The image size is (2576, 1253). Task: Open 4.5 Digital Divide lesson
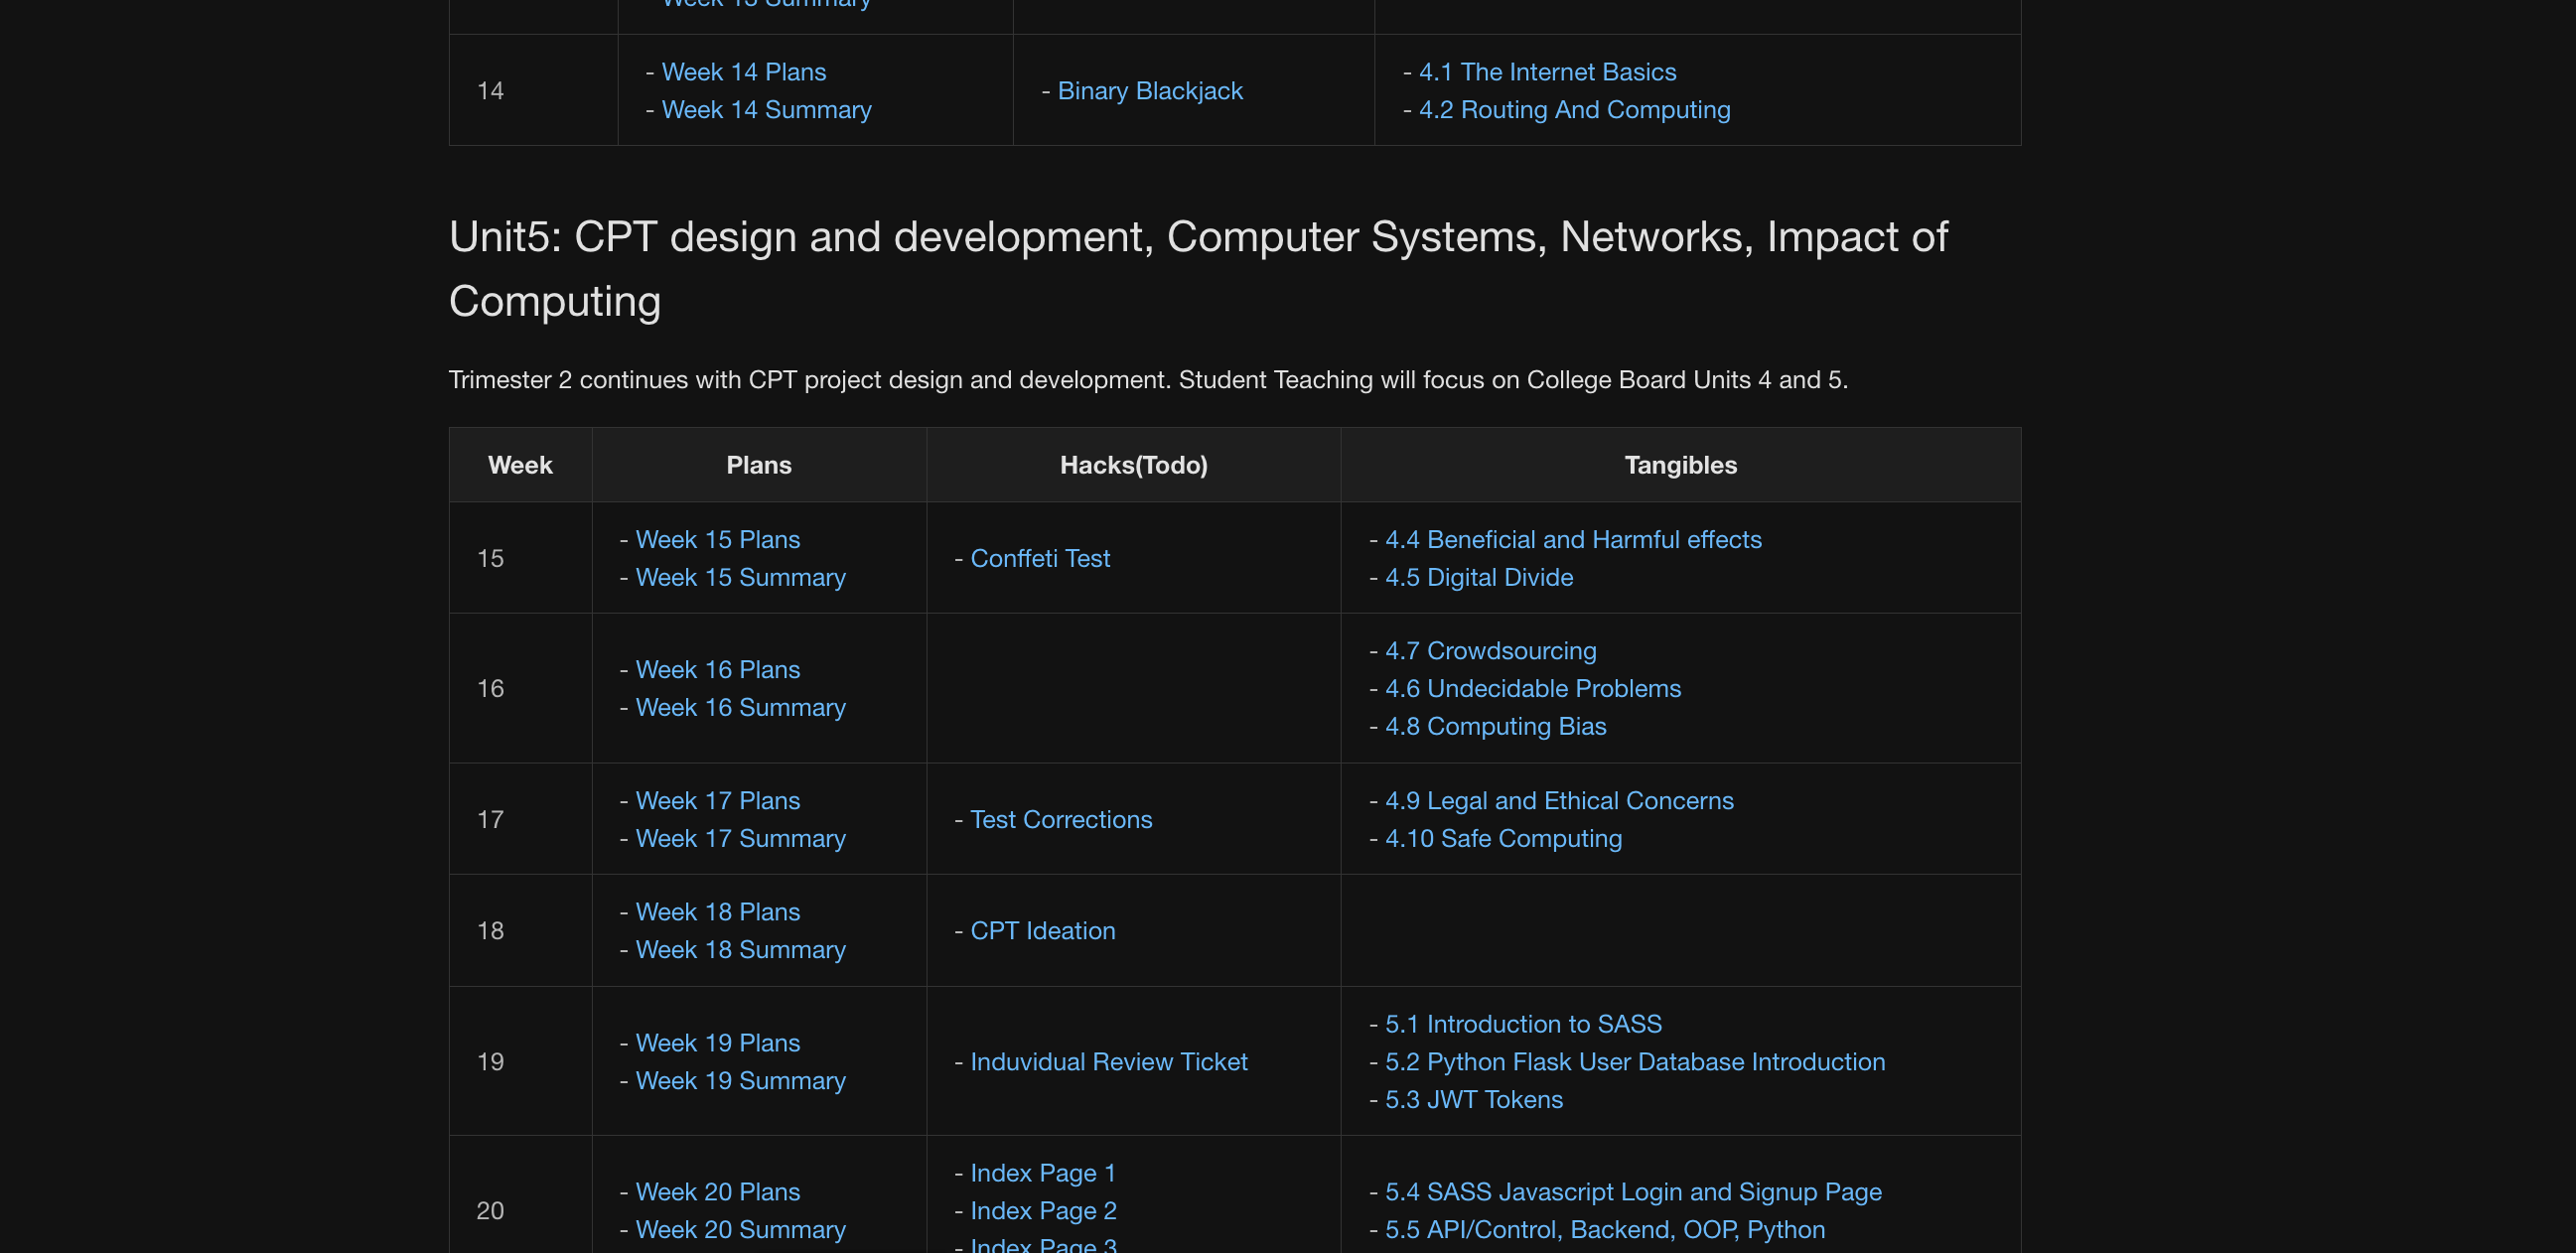tap(1478, 578)
